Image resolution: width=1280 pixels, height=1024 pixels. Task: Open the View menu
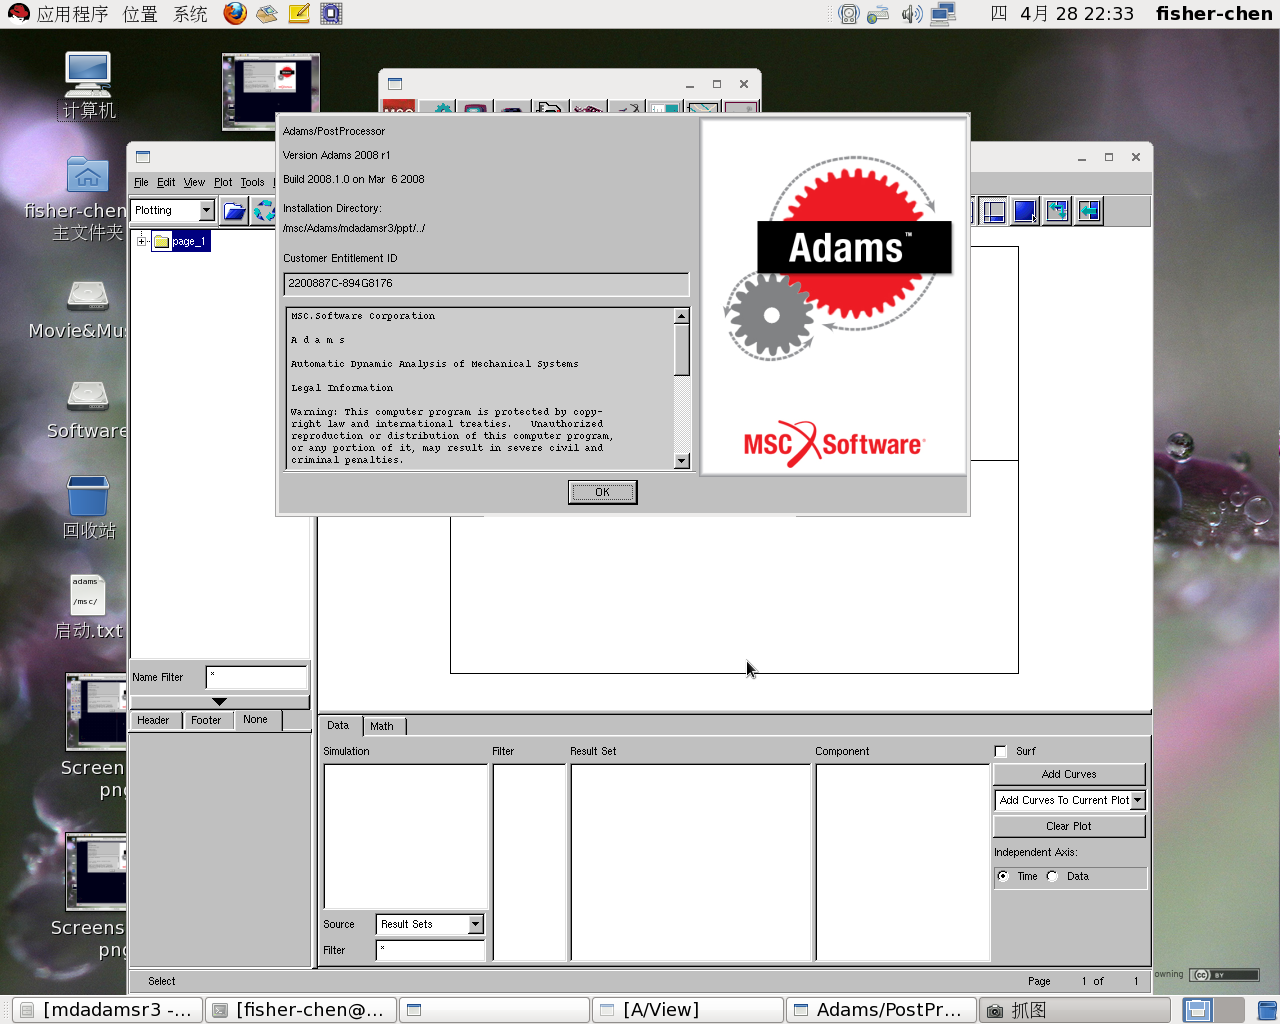click(194, 182)
